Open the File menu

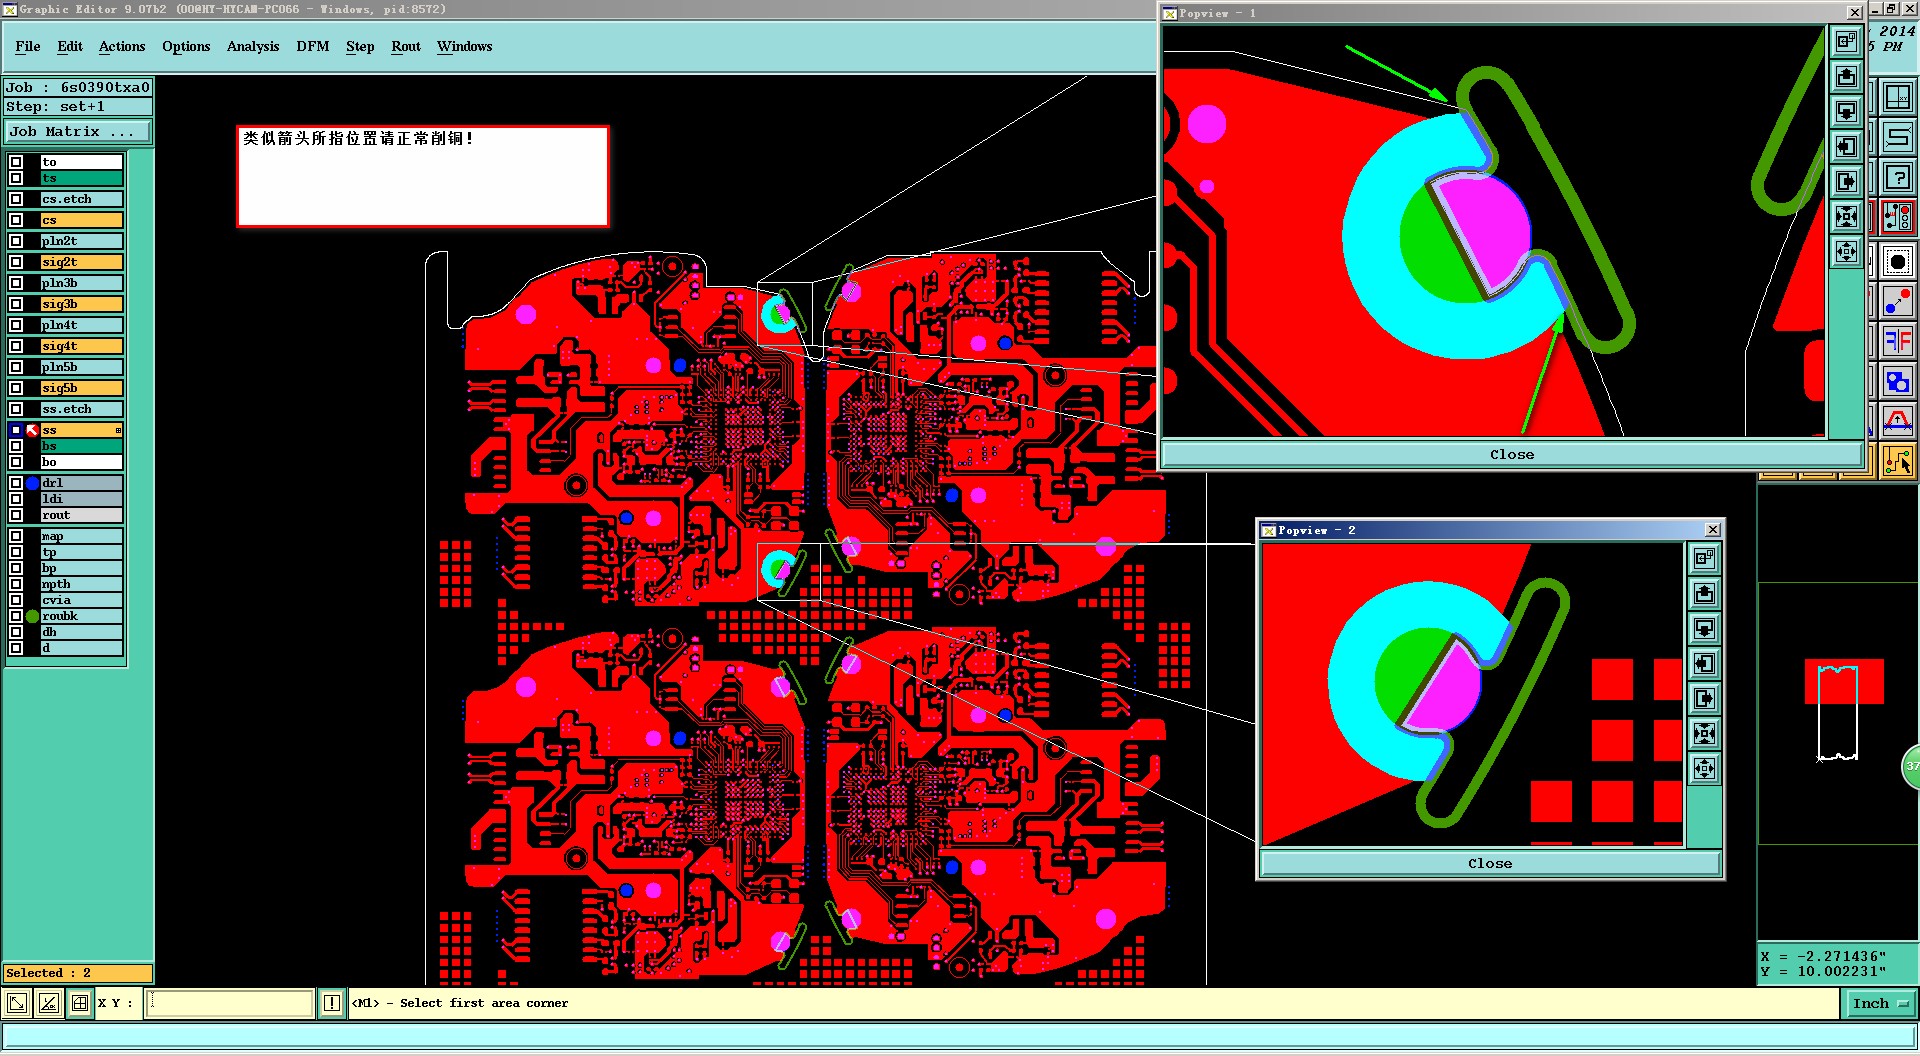coord(28,46)
